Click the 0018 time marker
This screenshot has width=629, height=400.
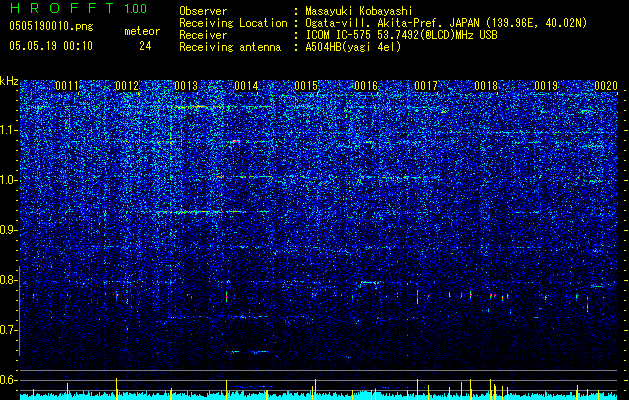click(x=486, y=86)
